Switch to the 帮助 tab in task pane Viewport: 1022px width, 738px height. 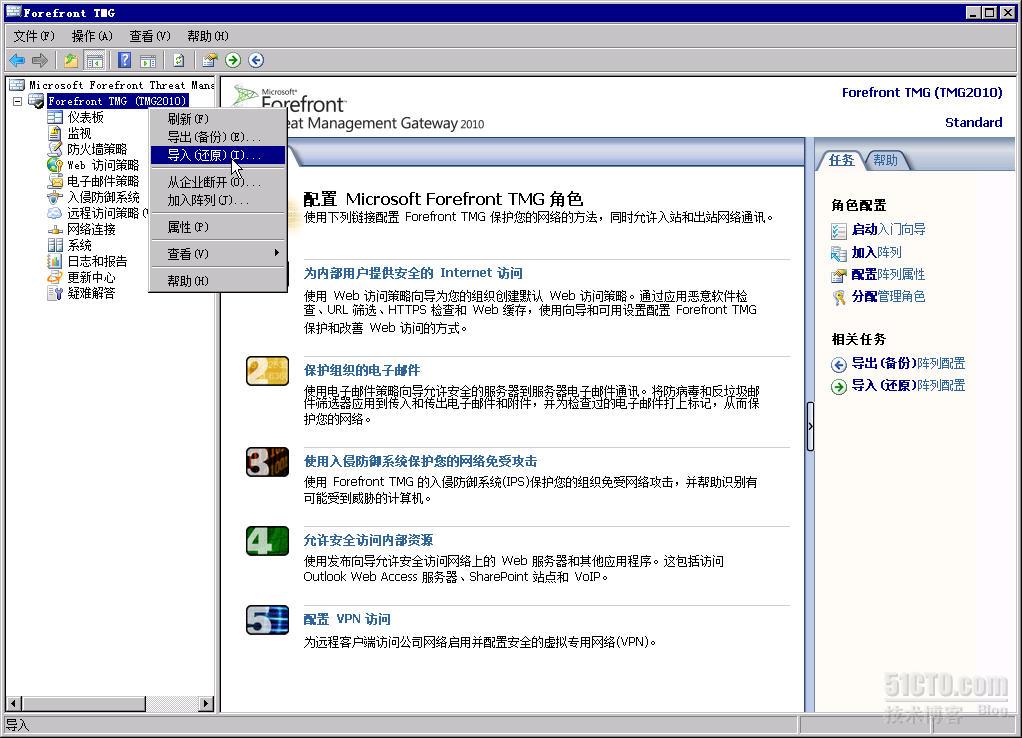point(885,160)
